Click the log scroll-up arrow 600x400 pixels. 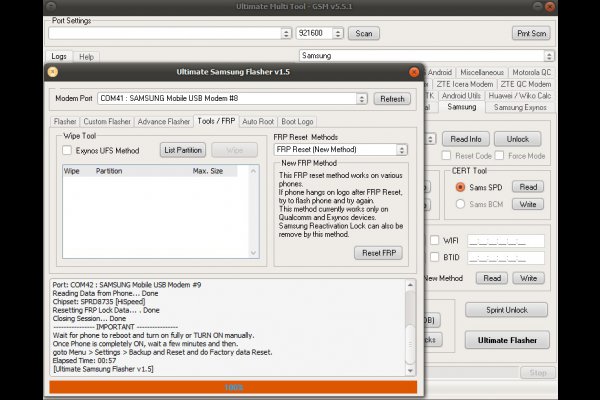point(410,285)
